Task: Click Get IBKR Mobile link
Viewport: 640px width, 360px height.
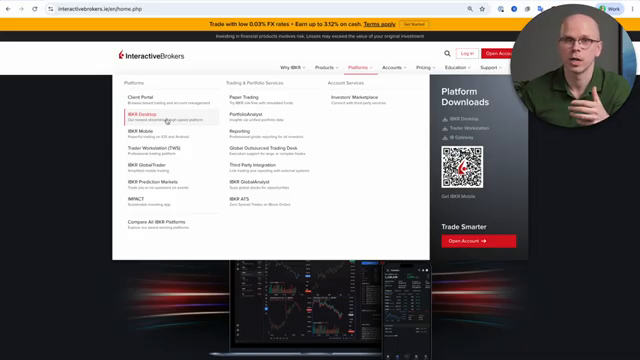Action: pyautogui.click(x=458, y=196)
